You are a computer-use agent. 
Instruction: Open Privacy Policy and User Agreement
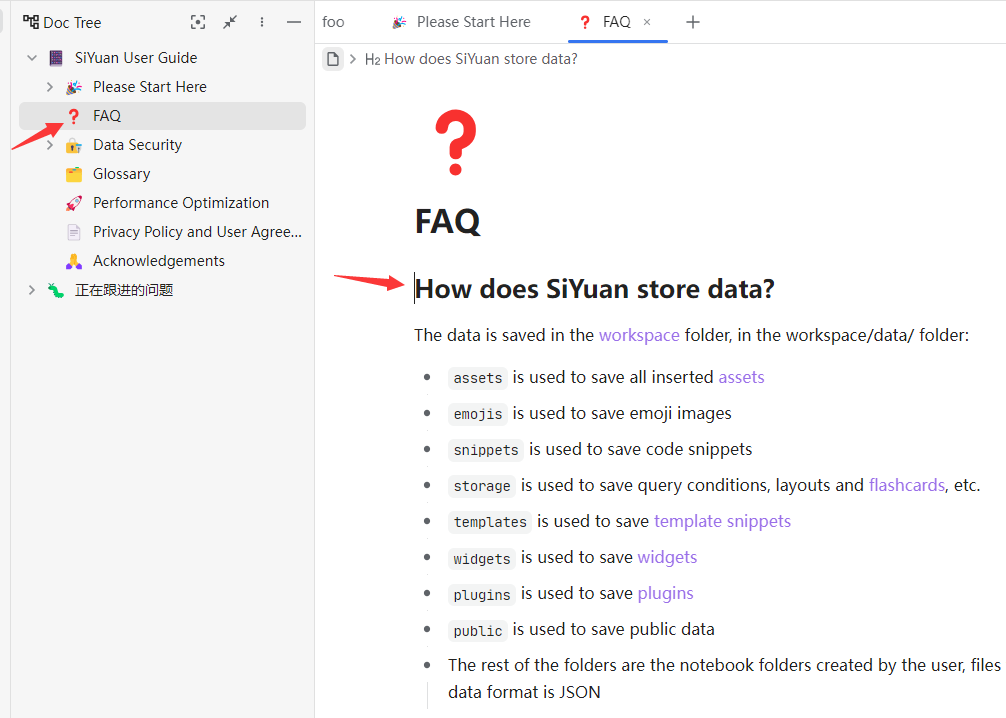click(197, 232)
